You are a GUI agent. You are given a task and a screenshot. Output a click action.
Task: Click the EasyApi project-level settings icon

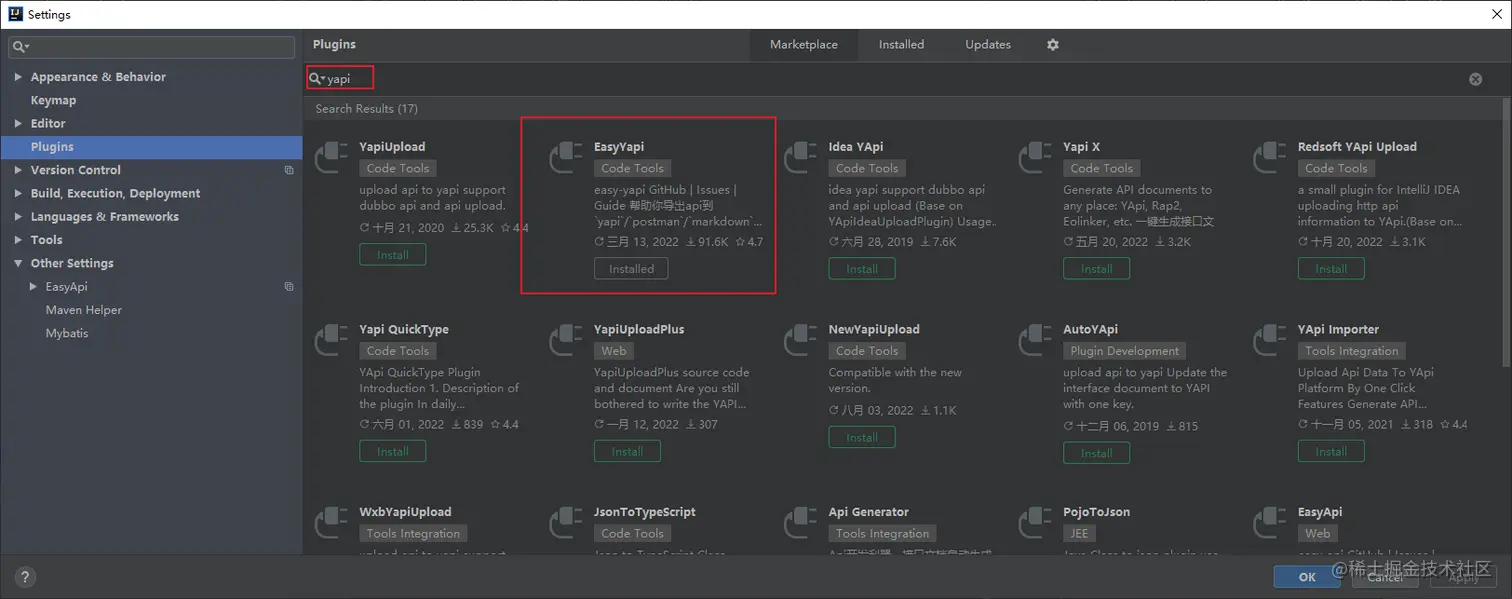click(289, 287)
